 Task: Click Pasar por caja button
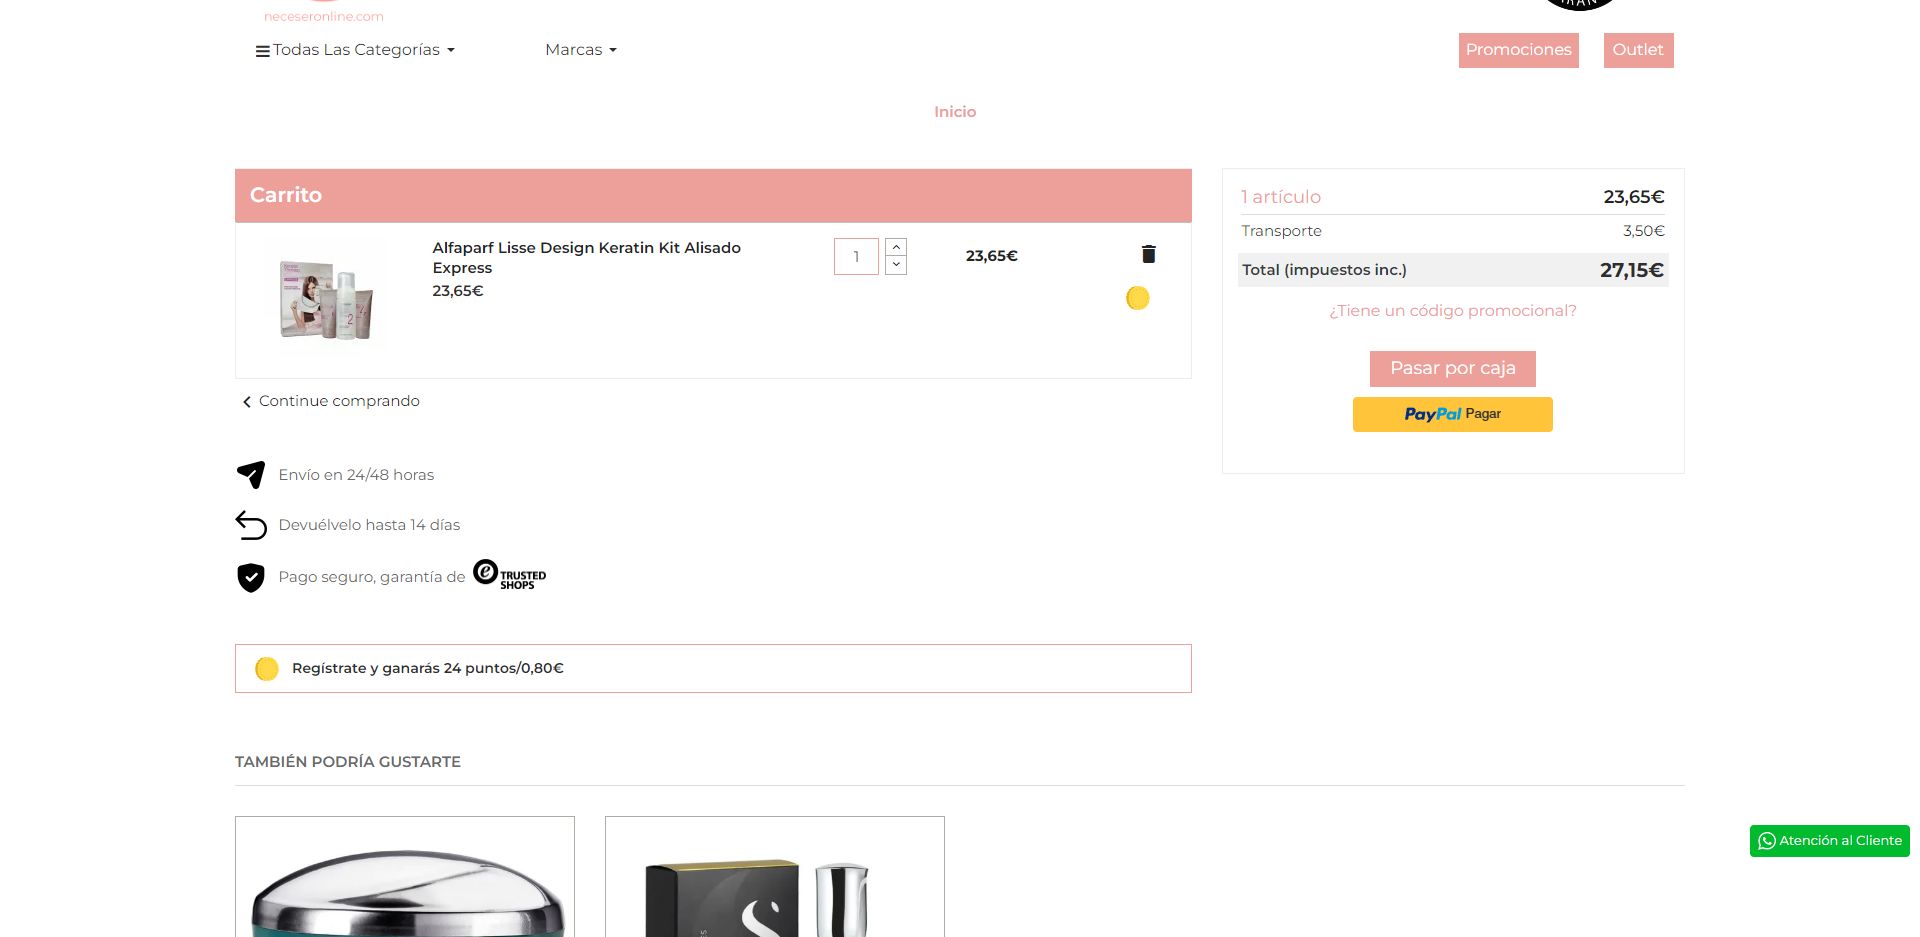1452,368
